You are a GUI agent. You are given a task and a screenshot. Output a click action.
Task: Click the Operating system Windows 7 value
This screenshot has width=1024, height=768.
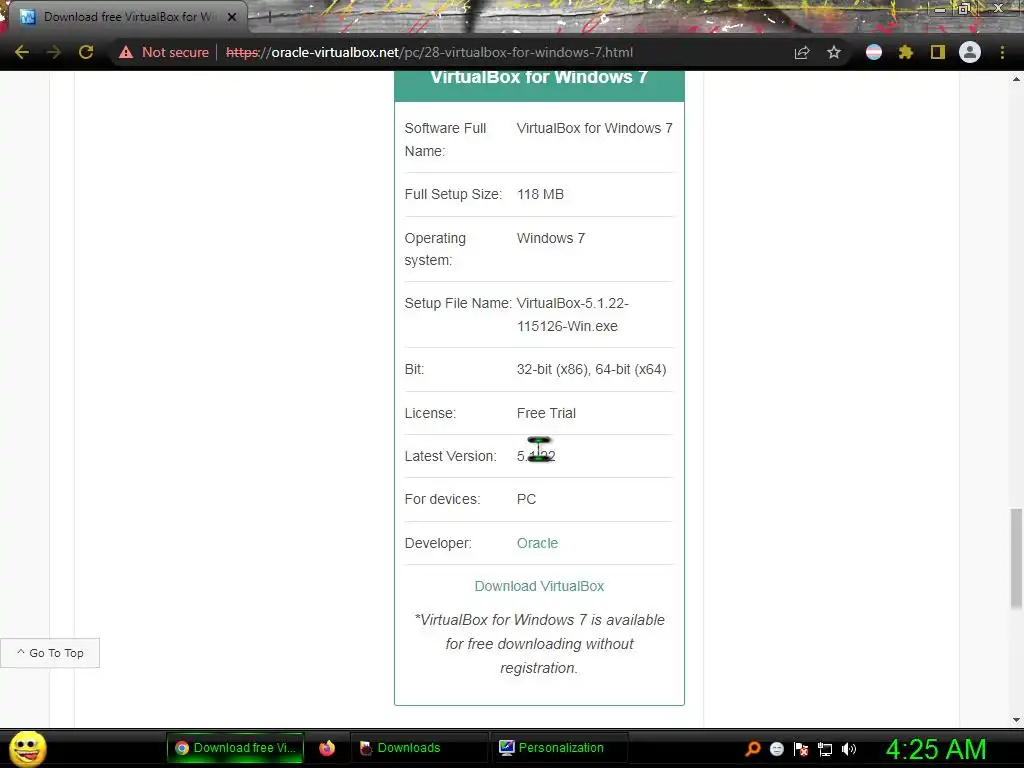pyautogui.click(x=551, y=238)
